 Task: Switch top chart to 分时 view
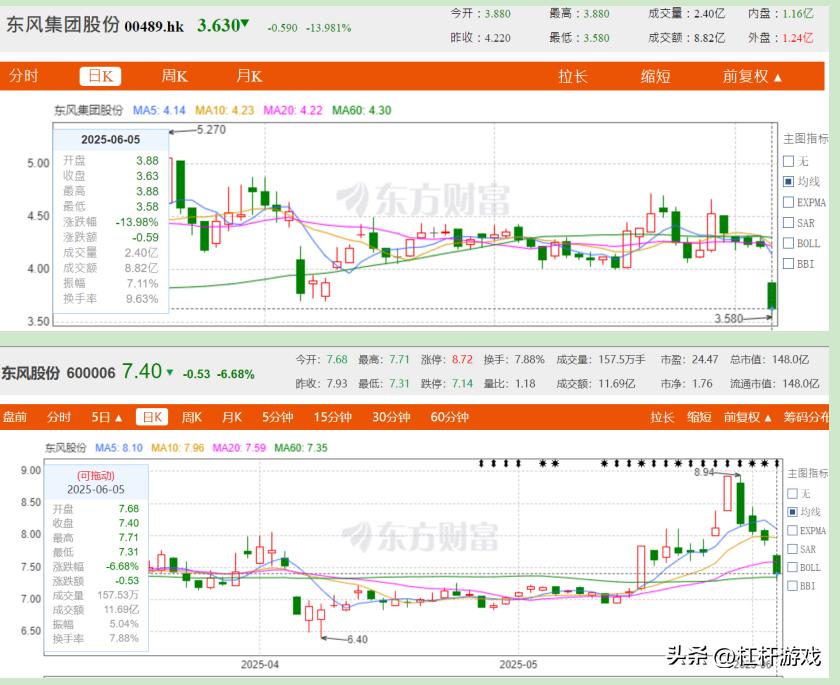(24, 76)
